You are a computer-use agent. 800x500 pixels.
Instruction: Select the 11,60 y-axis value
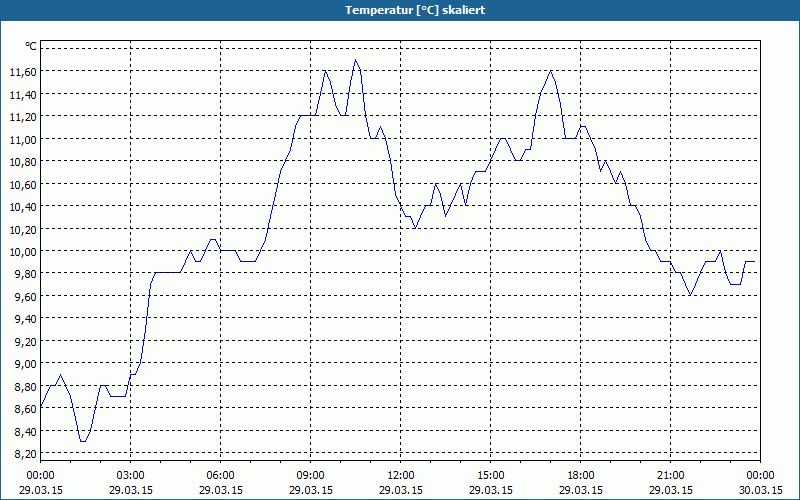point(23,72)
